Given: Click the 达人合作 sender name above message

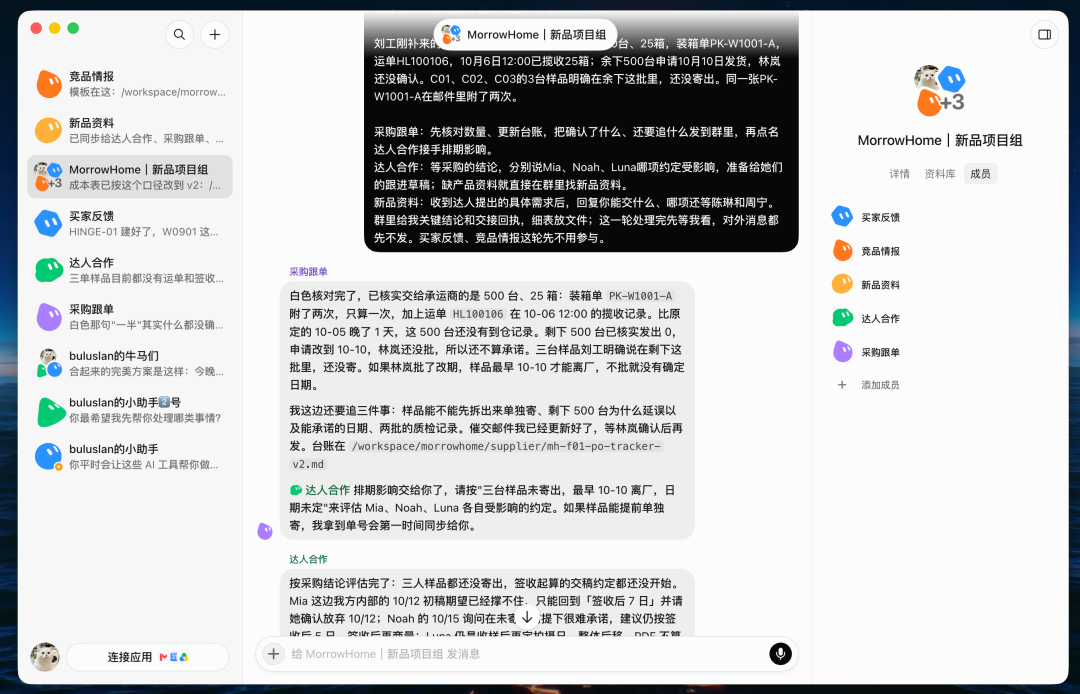Looking at the screenshot, I should [308, 559].
